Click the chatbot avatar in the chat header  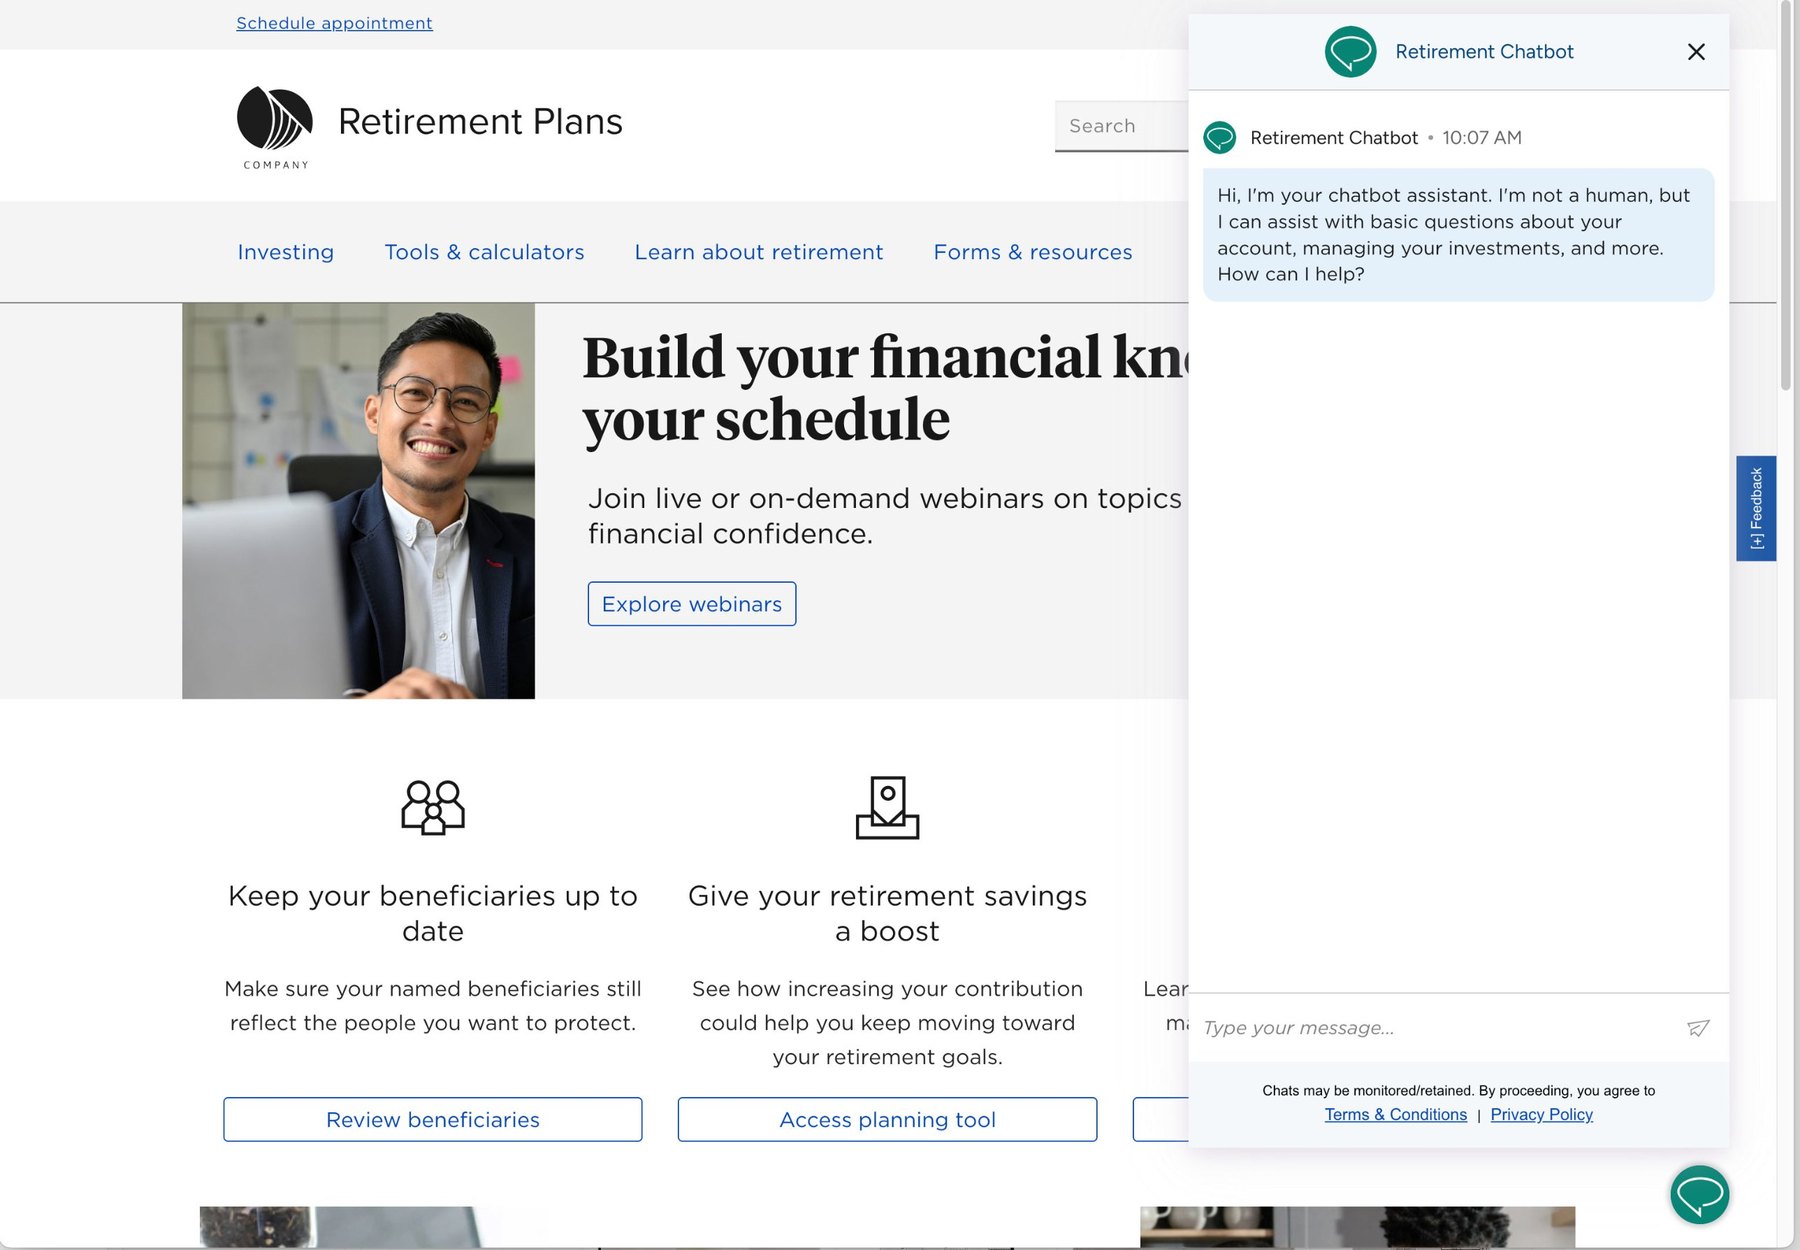1350,52
